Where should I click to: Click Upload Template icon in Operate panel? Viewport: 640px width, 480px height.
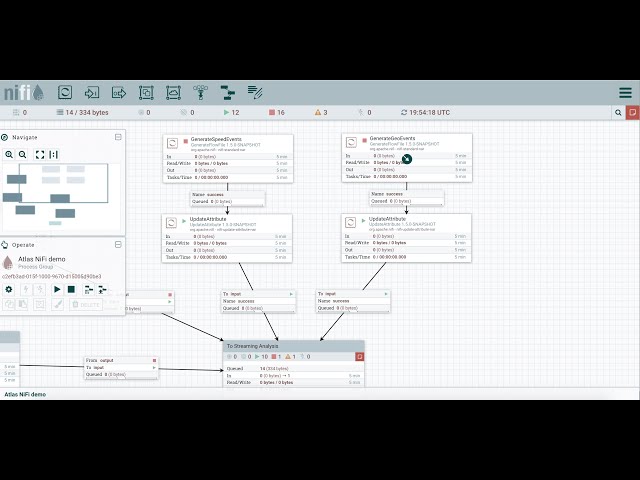102,289
